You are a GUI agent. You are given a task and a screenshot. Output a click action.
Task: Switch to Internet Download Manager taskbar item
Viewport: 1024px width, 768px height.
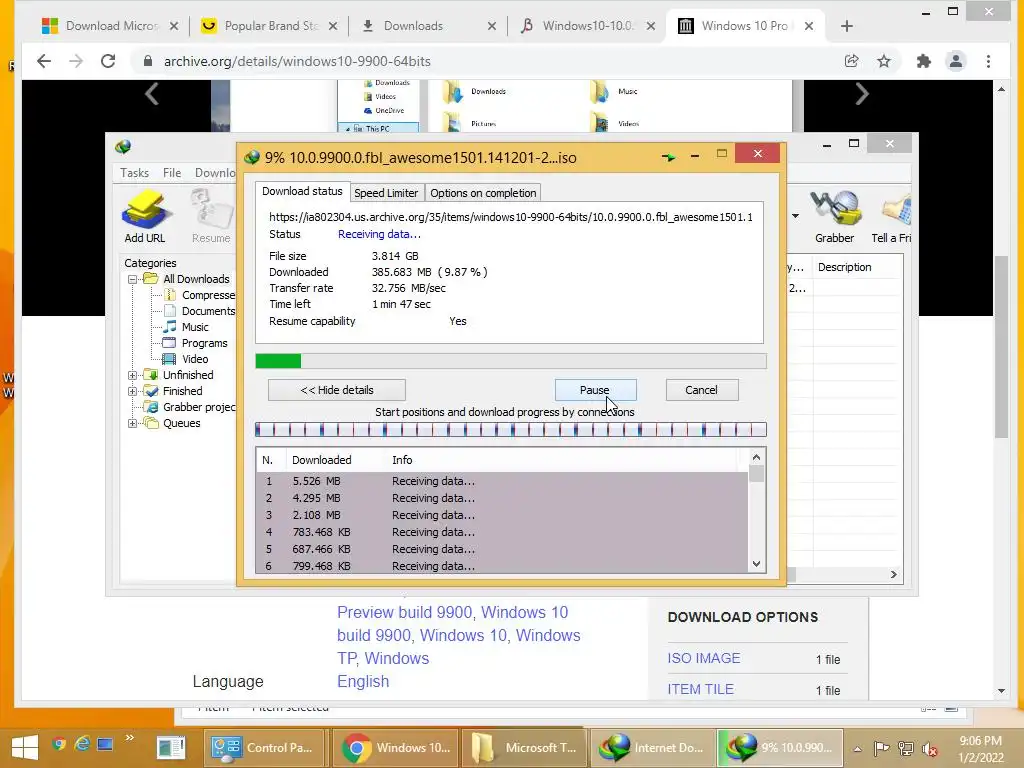pyautogui.click(x=653, y=748)
